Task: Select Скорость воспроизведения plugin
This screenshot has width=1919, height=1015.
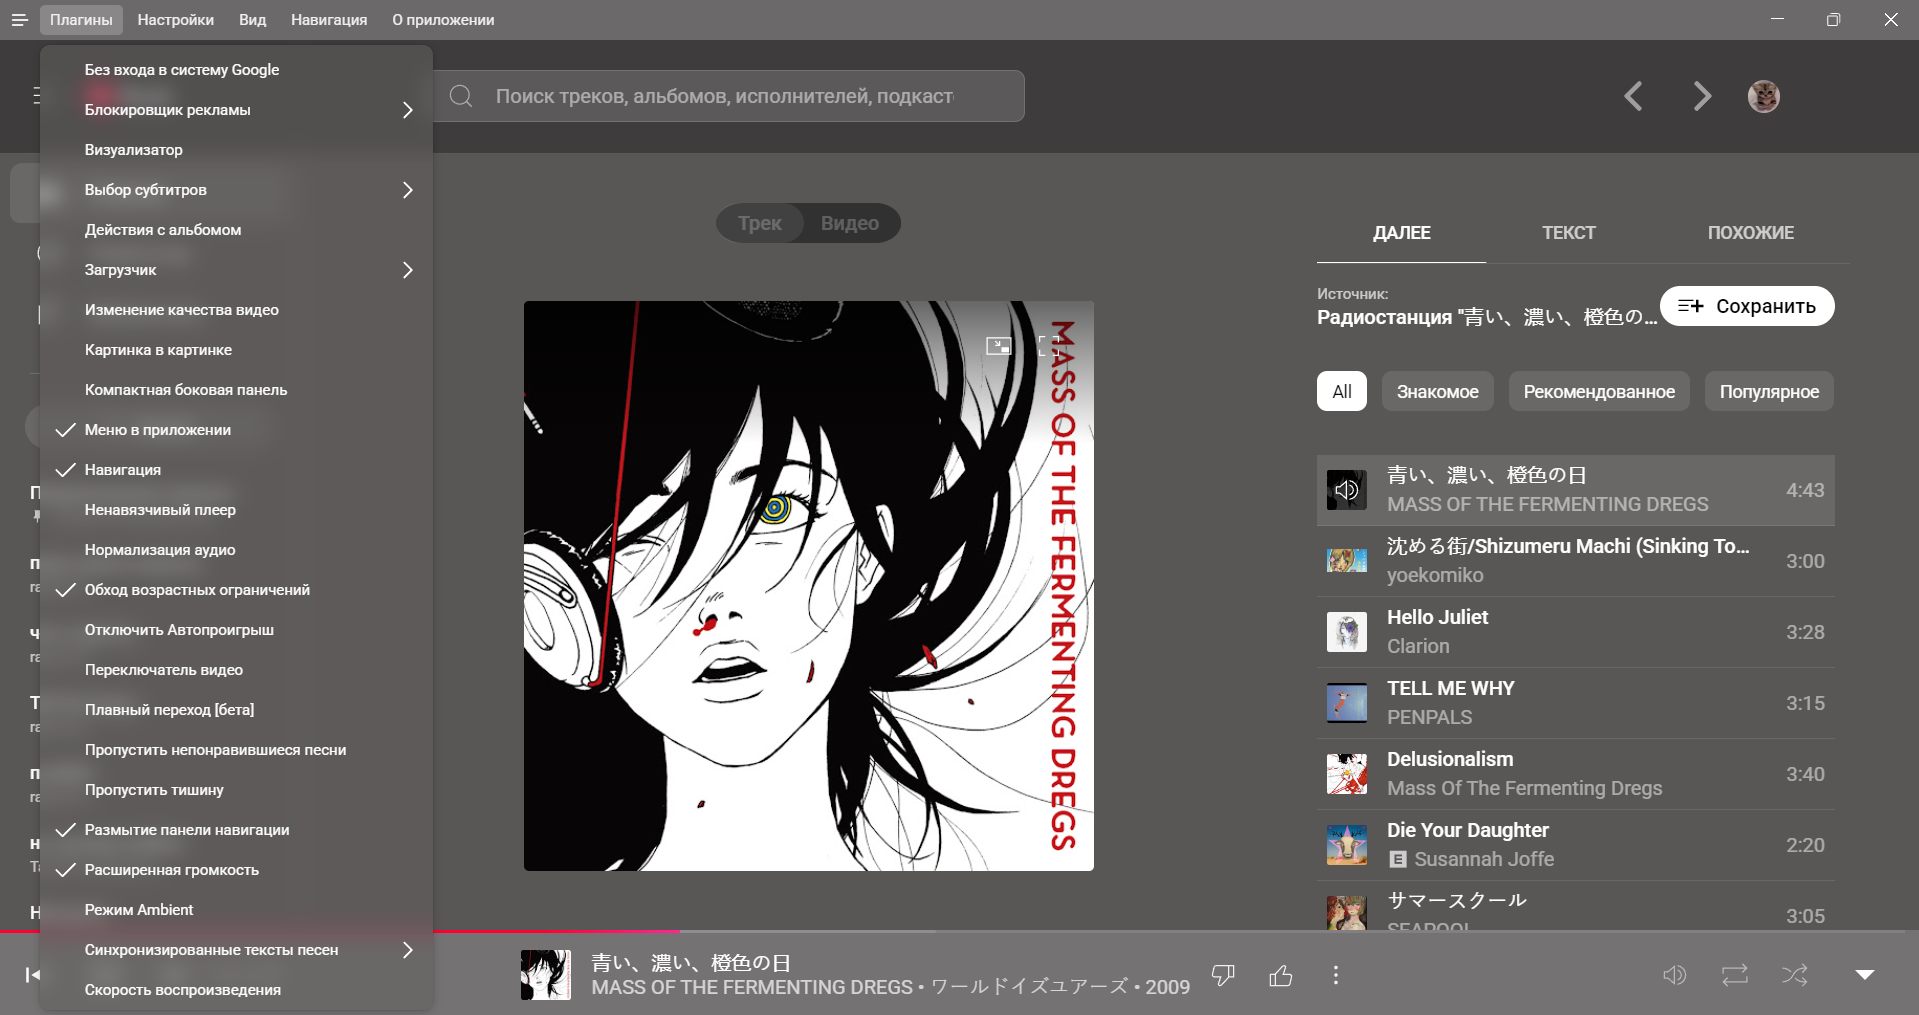Action: tap(236, 990)
